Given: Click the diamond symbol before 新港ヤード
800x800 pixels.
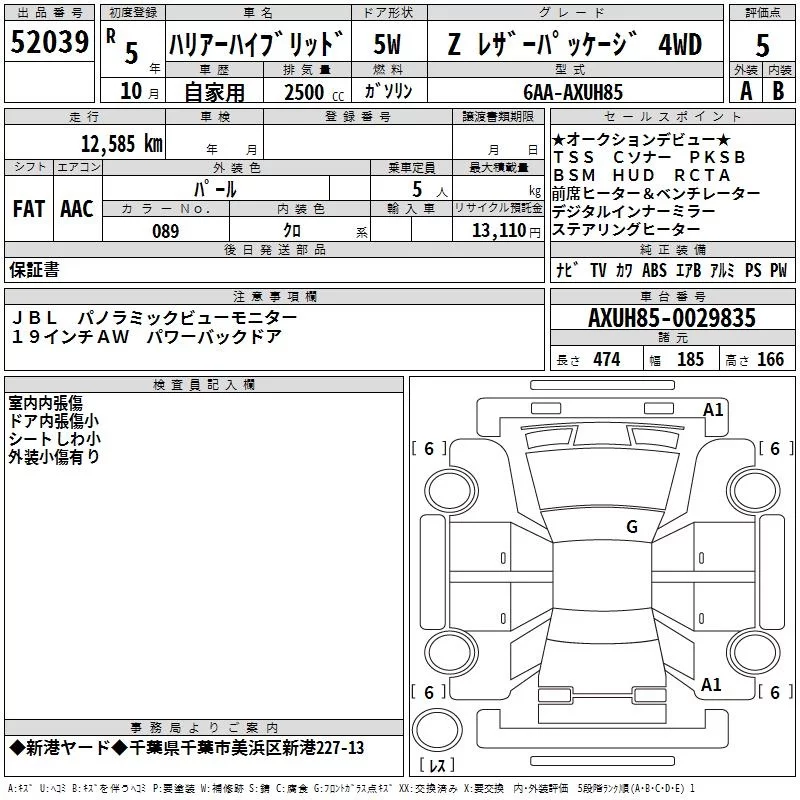Looking at the screenshot, I should click(x=16, y=748).
